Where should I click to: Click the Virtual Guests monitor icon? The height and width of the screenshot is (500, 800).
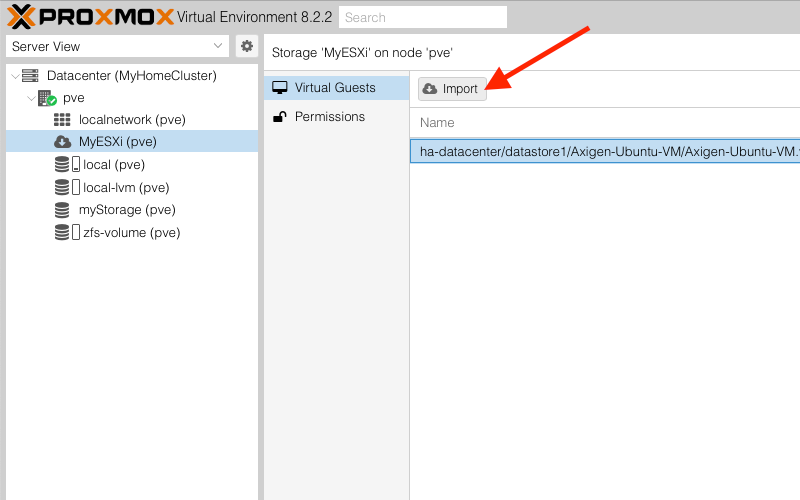280,88
